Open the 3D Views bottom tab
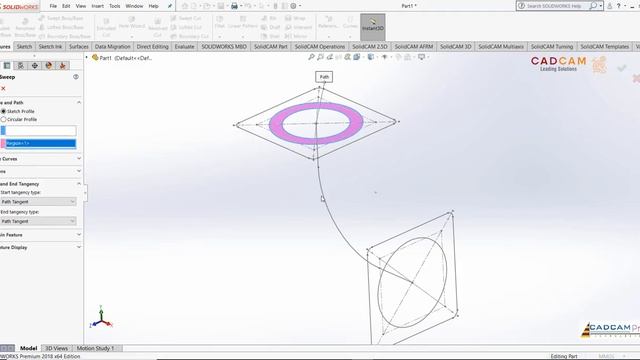This screenshot has height=360, width=640. pyautogui.click(x=56, y=348)
